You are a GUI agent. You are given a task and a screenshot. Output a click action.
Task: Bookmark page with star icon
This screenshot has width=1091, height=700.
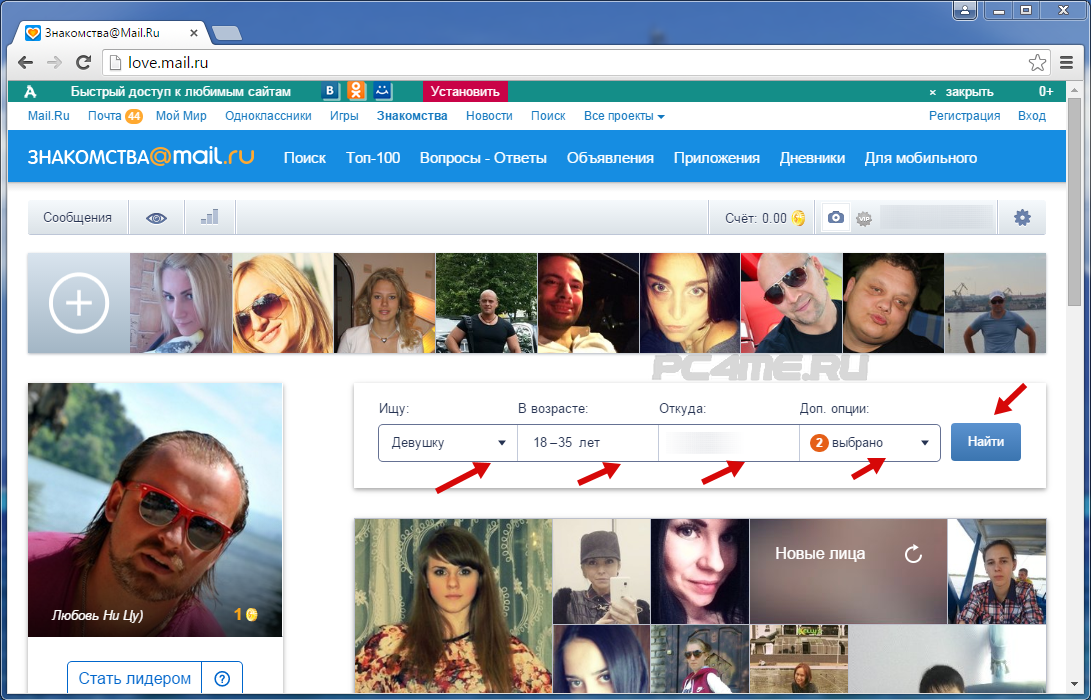1037,63
